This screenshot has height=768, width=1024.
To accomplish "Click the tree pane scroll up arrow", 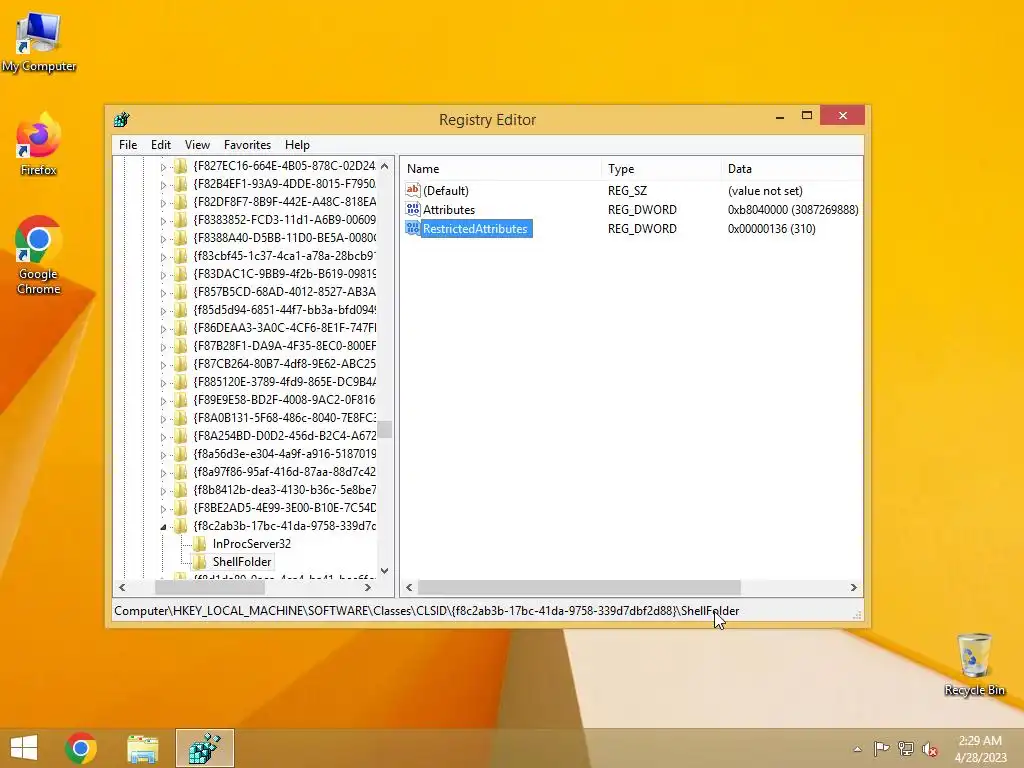I will pos(385,166).
